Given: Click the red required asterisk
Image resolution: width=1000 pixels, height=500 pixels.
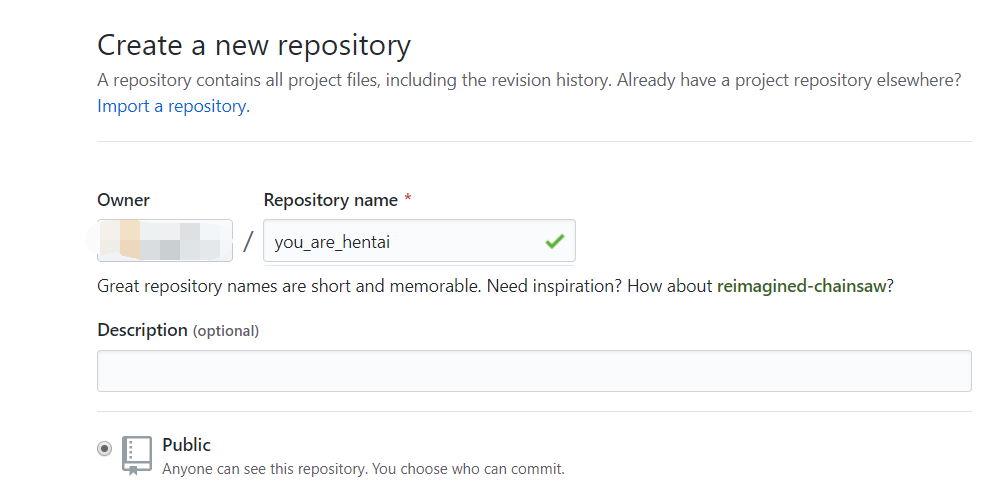Looking at the screenshot, I should coord(408,200).
